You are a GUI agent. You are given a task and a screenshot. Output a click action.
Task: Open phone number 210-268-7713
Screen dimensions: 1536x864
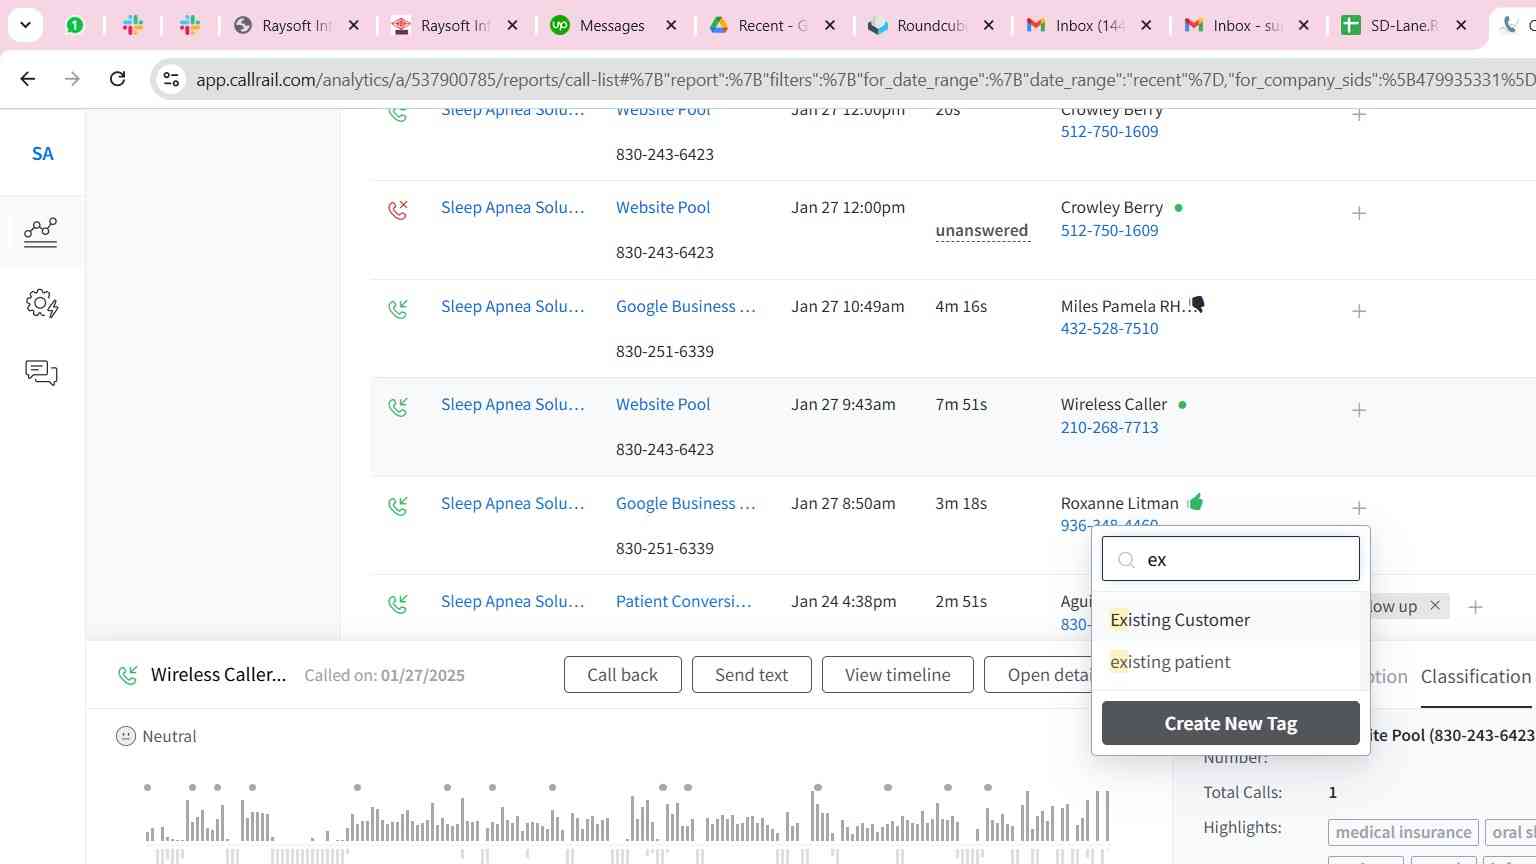click(1109, 427)
